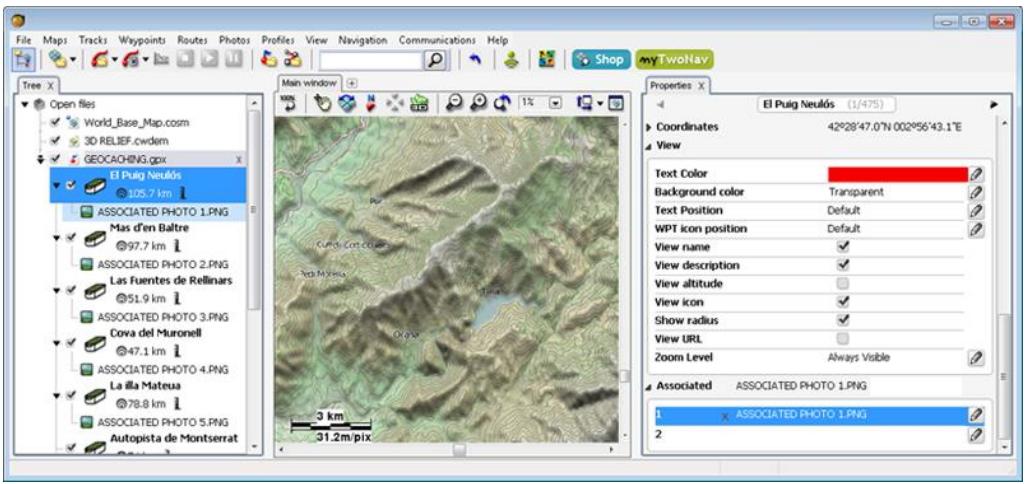Click the Shop button
1029x484 pixels.
(x=599, y=60)
